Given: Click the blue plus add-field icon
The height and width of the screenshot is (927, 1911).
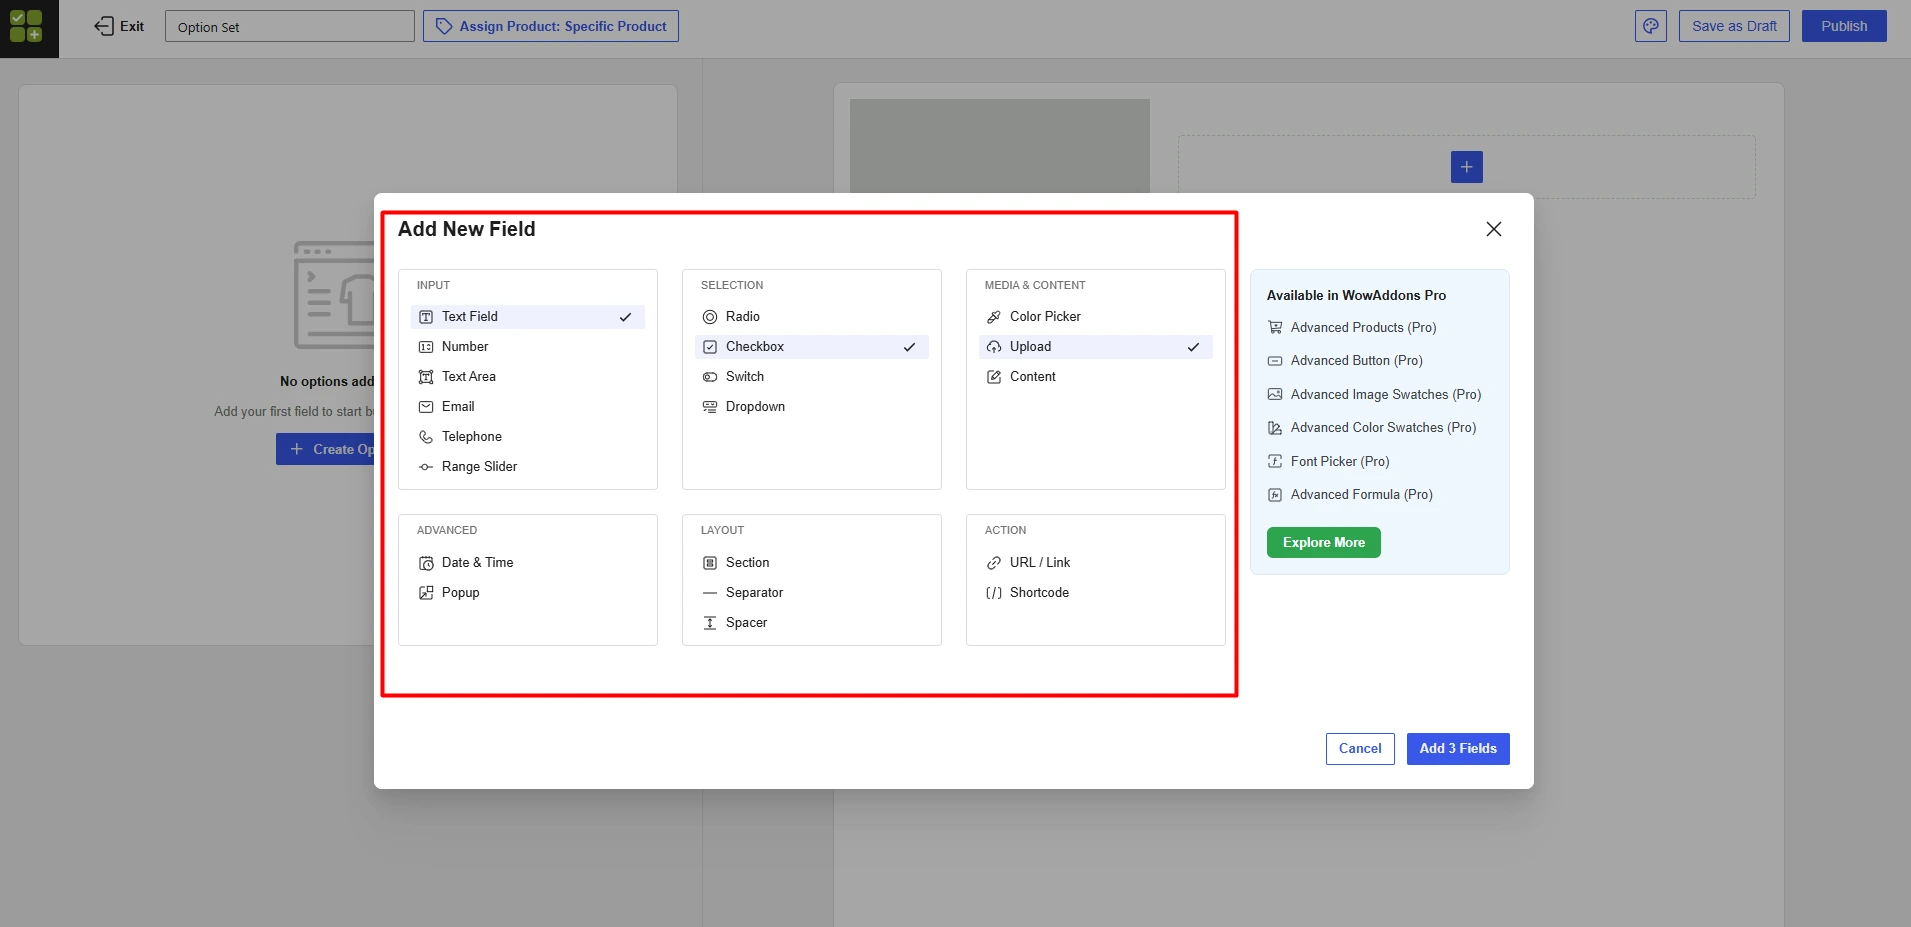Looking at the screenshot, I should click(x=1466, y=167).
